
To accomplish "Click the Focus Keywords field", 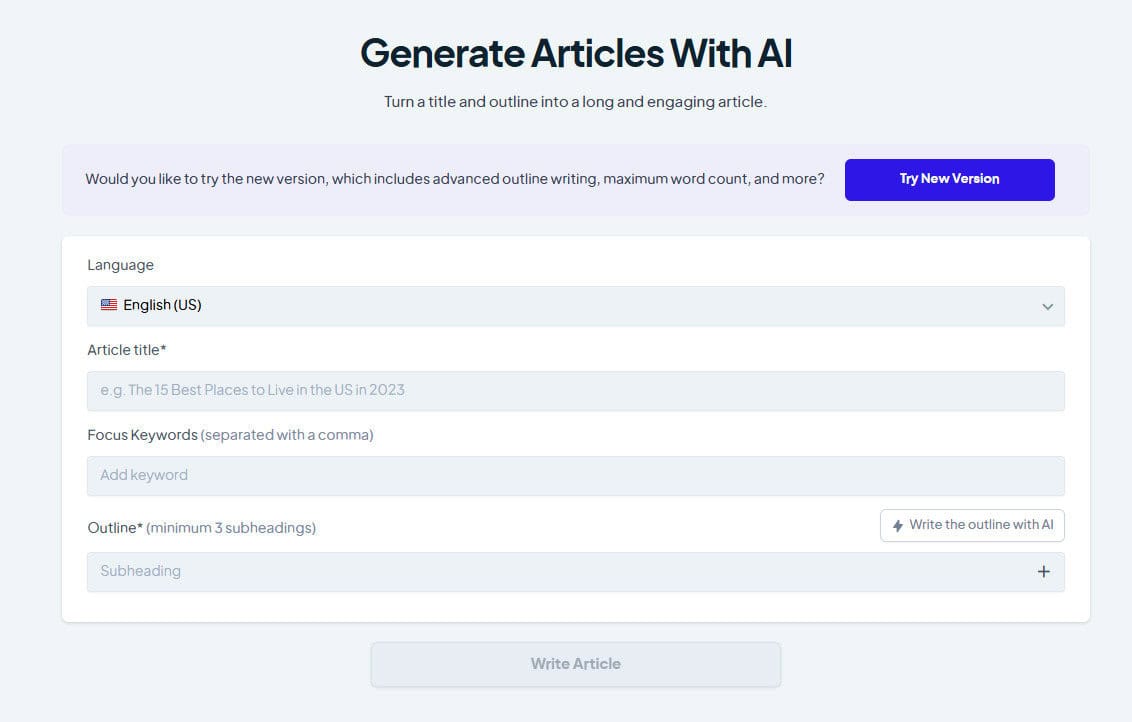I will point(575,475).
